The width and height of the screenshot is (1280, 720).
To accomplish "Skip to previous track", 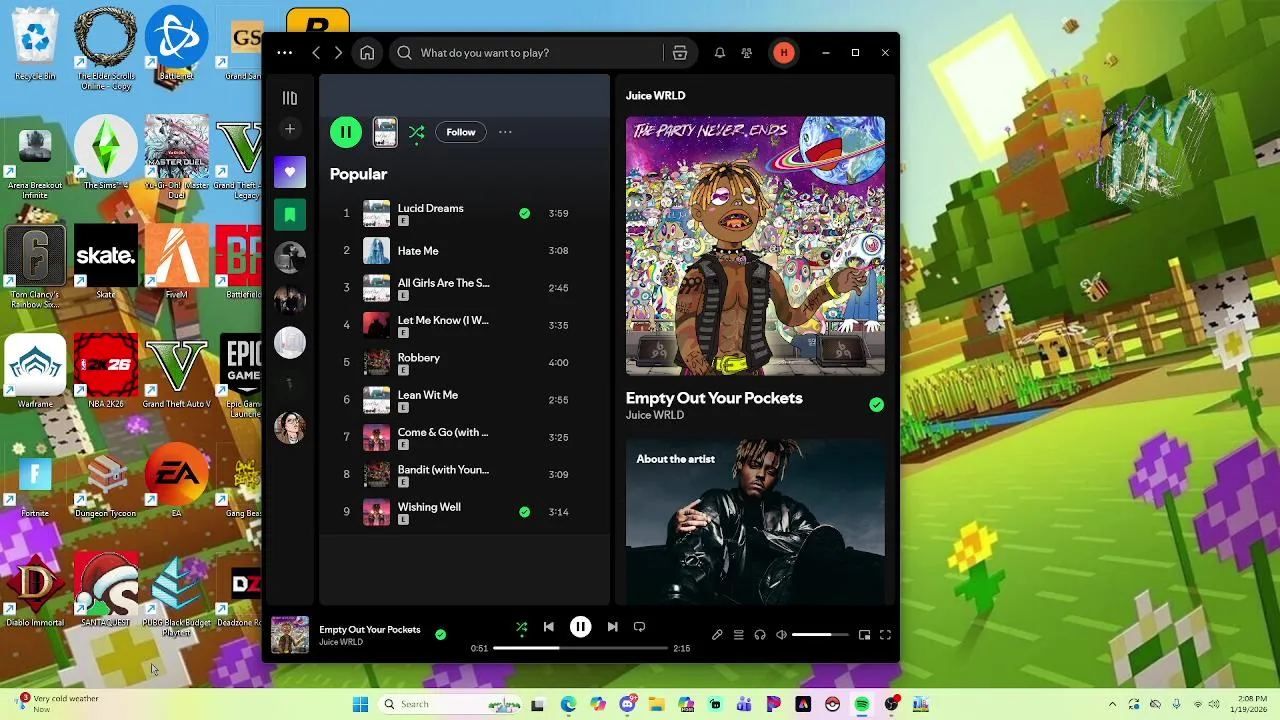I will tap(548, 627).
